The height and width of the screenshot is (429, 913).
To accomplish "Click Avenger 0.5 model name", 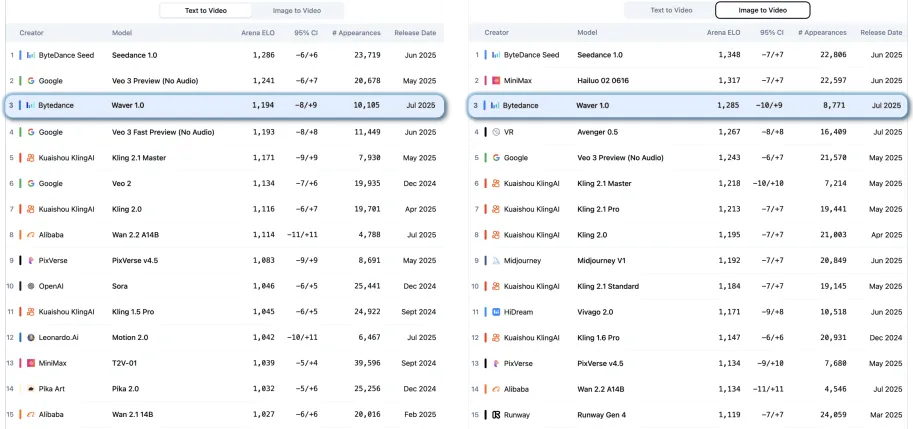I will (x=597, y=132).
